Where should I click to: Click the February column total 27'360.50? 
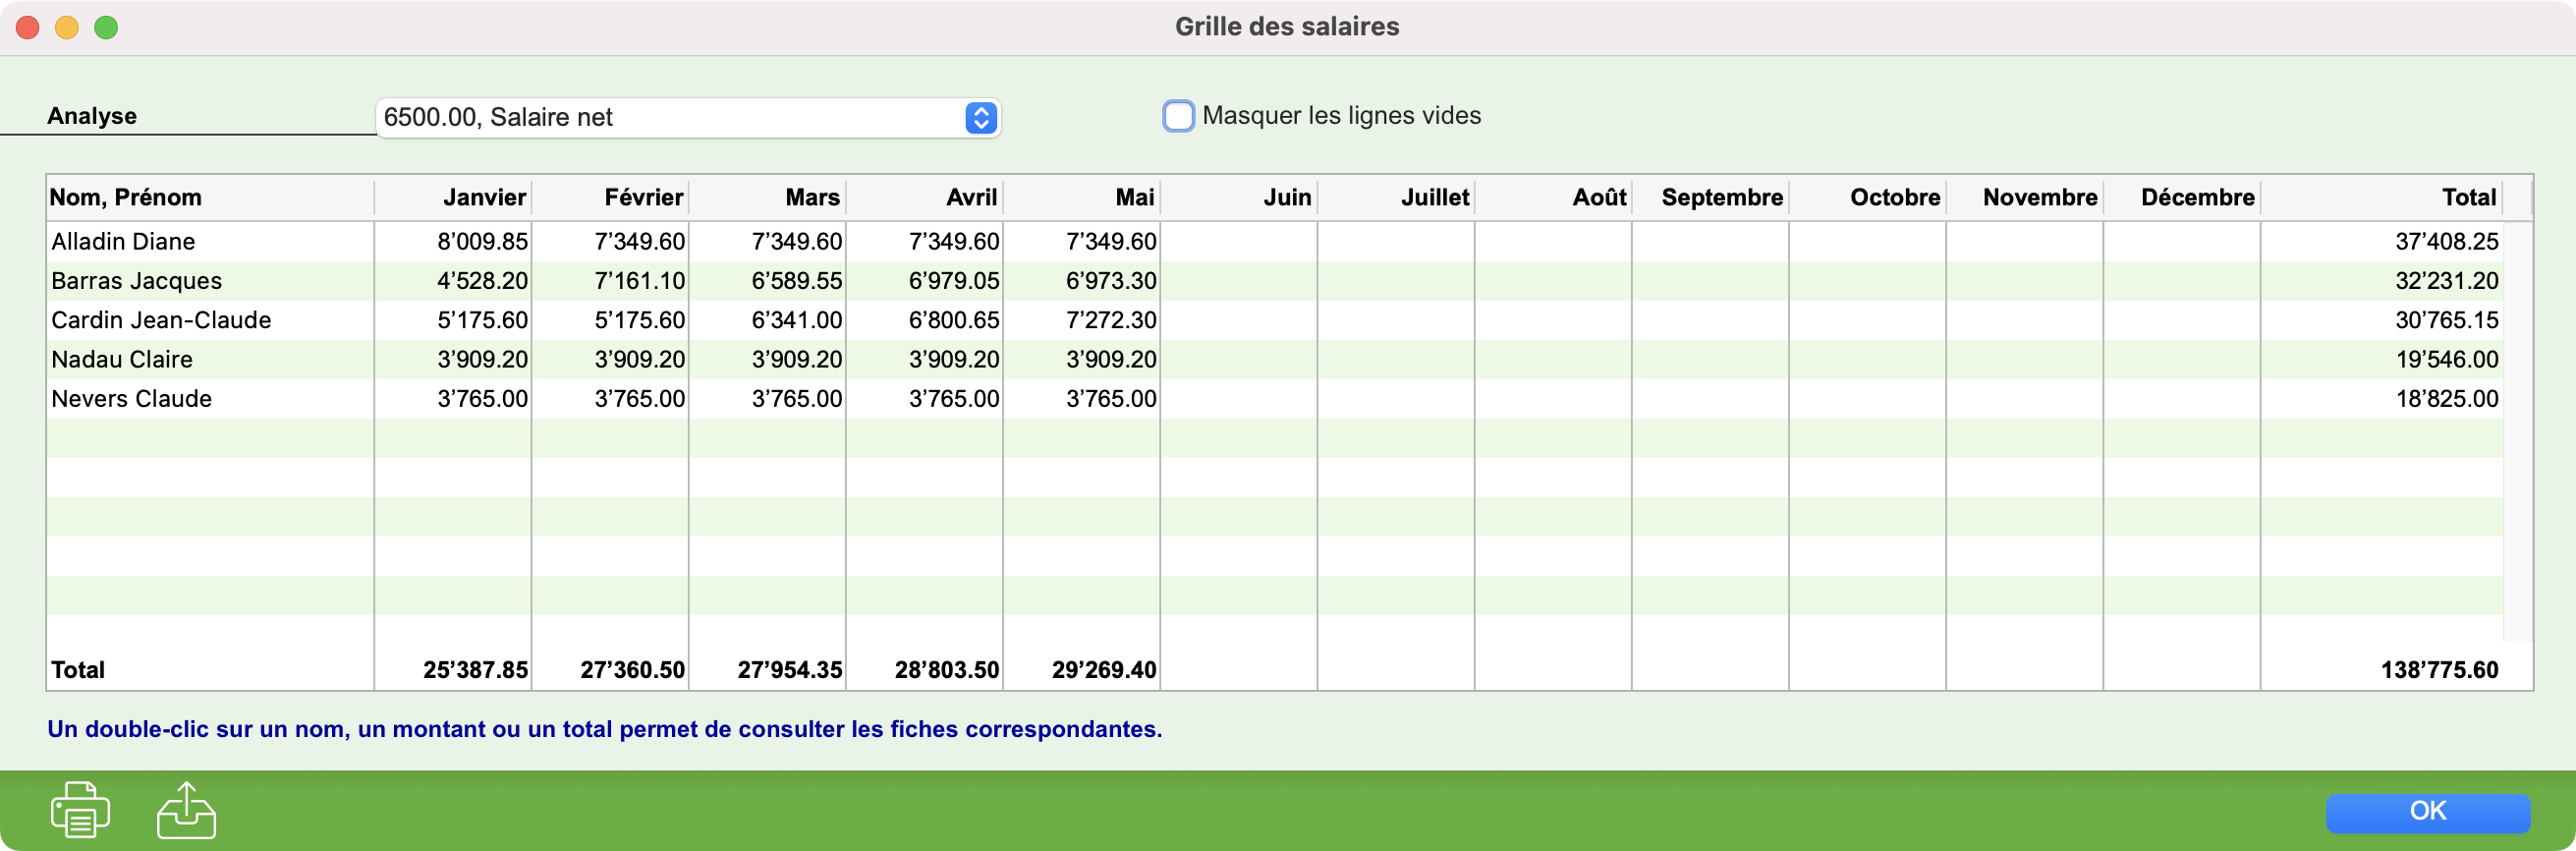632,670
